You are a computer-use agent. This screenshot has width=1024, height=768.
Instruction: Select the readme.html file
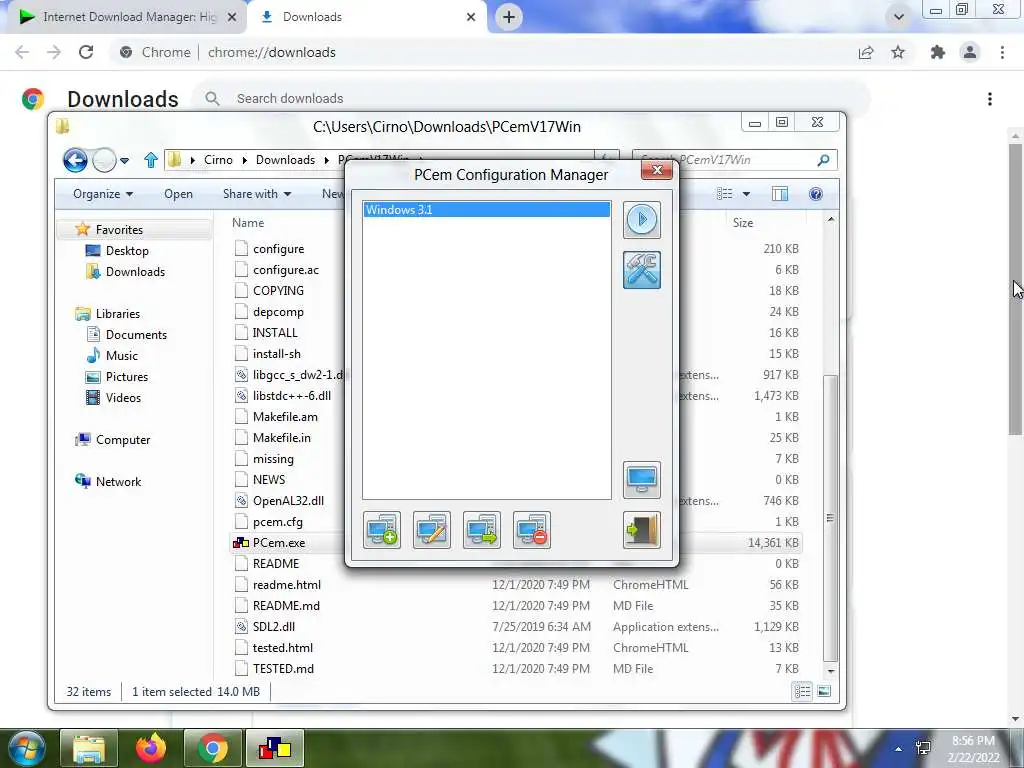(x=287, y=584)
